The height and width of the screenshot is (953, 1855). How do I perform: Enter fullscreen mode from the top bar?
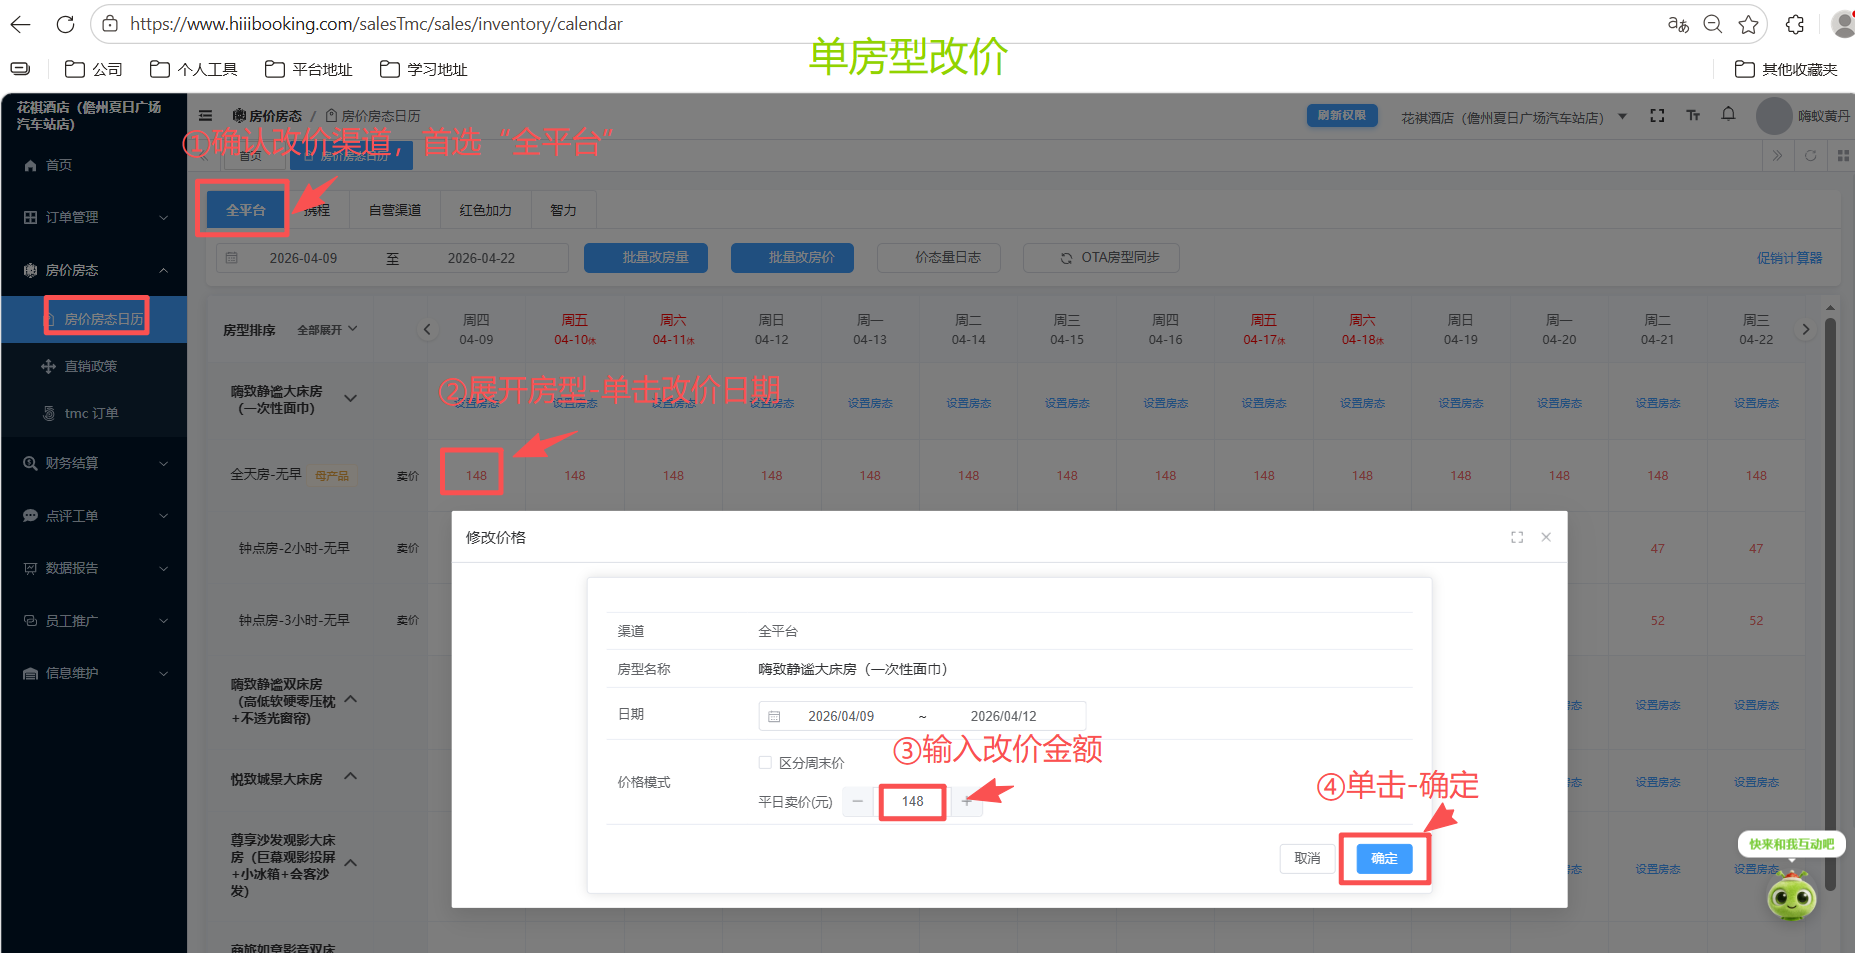1657,116
